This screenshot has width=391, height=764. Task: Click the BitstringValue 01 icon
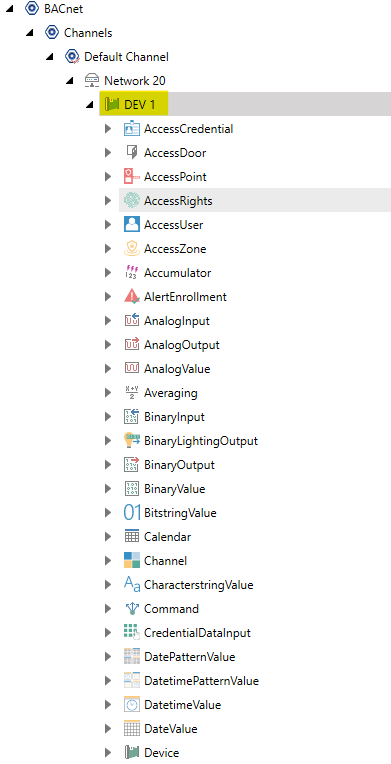click(x=132, y=513)
